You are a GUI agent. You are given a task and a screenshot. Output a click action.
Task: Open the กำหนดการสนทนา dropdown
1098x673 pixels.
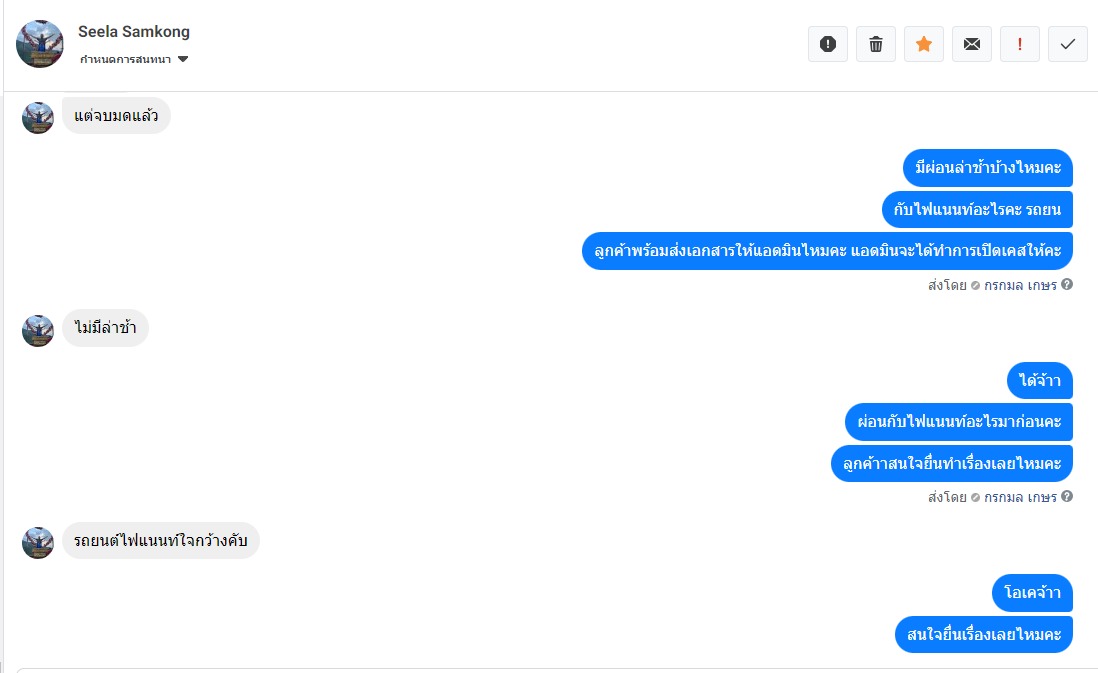[x=134, y=59]
